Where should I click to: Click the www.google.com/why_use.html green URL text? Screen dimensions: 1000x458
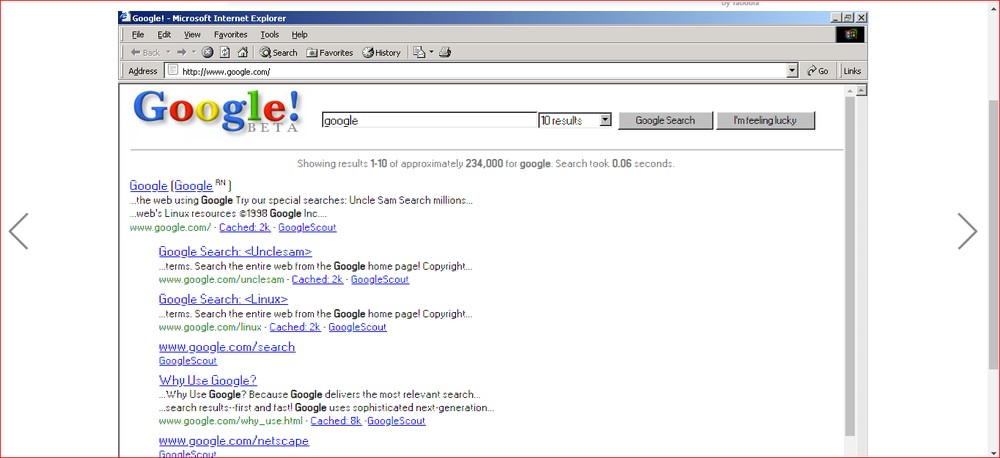[231, 421]
